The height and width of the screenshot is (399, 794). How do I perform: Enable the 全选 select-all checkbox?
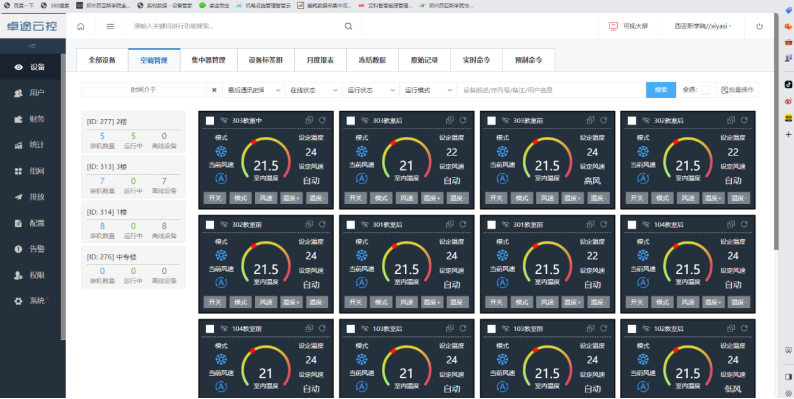point(705,90)
